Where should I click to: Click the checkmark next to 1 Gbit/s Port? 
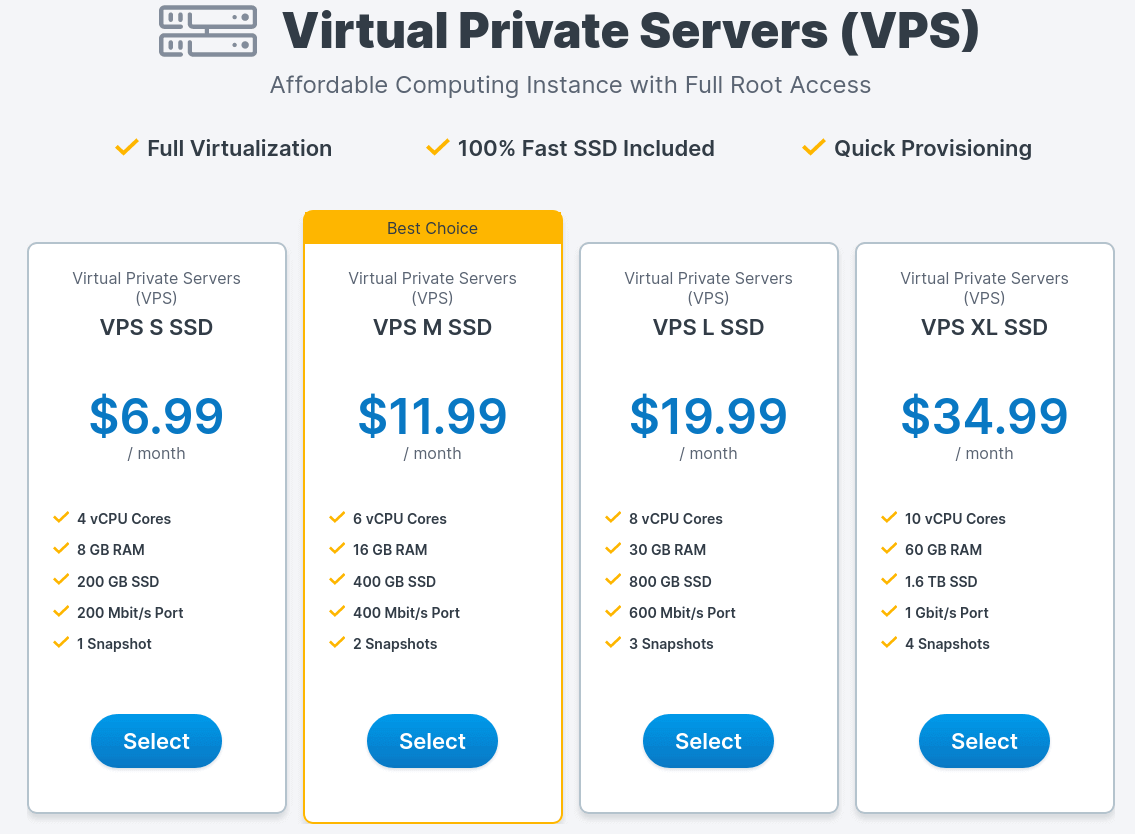point(889,612)
